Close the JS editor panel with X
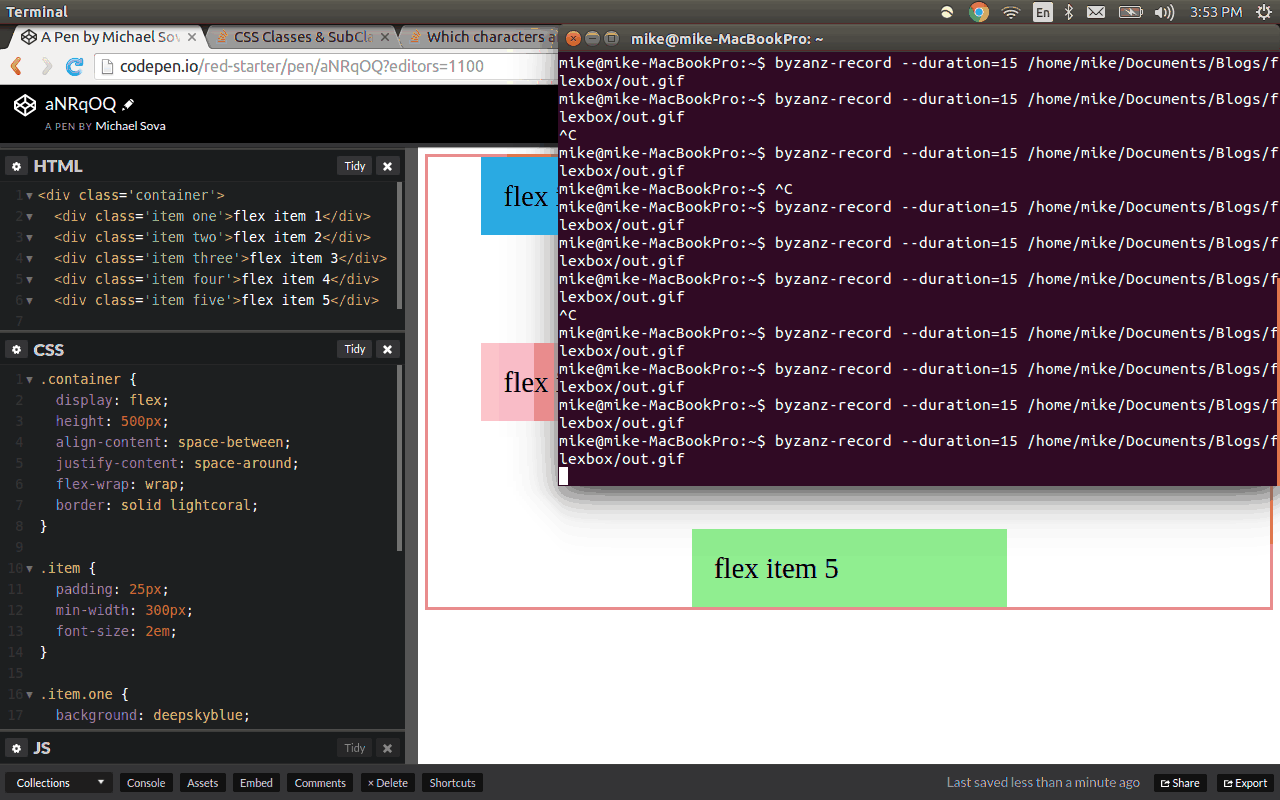Image resolution: width=1280 pixels, height=800 pixels. coord(388,748)
